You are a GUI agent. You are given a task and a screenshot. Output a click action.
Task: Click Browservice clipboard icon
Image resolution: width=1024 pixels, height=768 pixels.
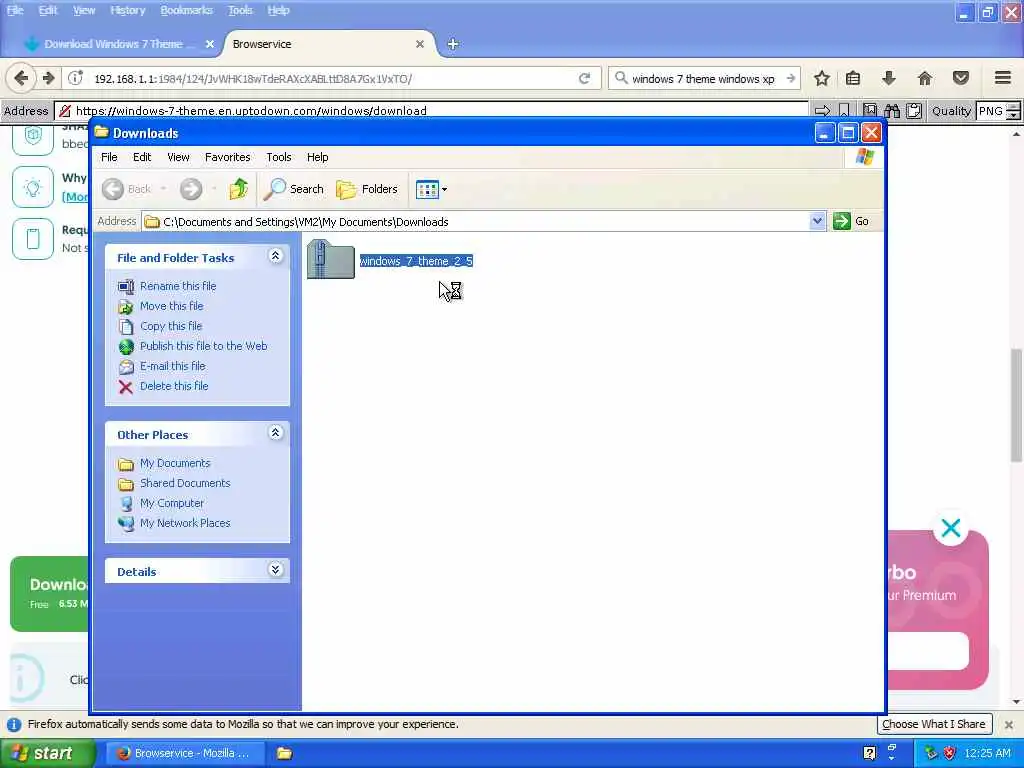click(x=914, y=110)
